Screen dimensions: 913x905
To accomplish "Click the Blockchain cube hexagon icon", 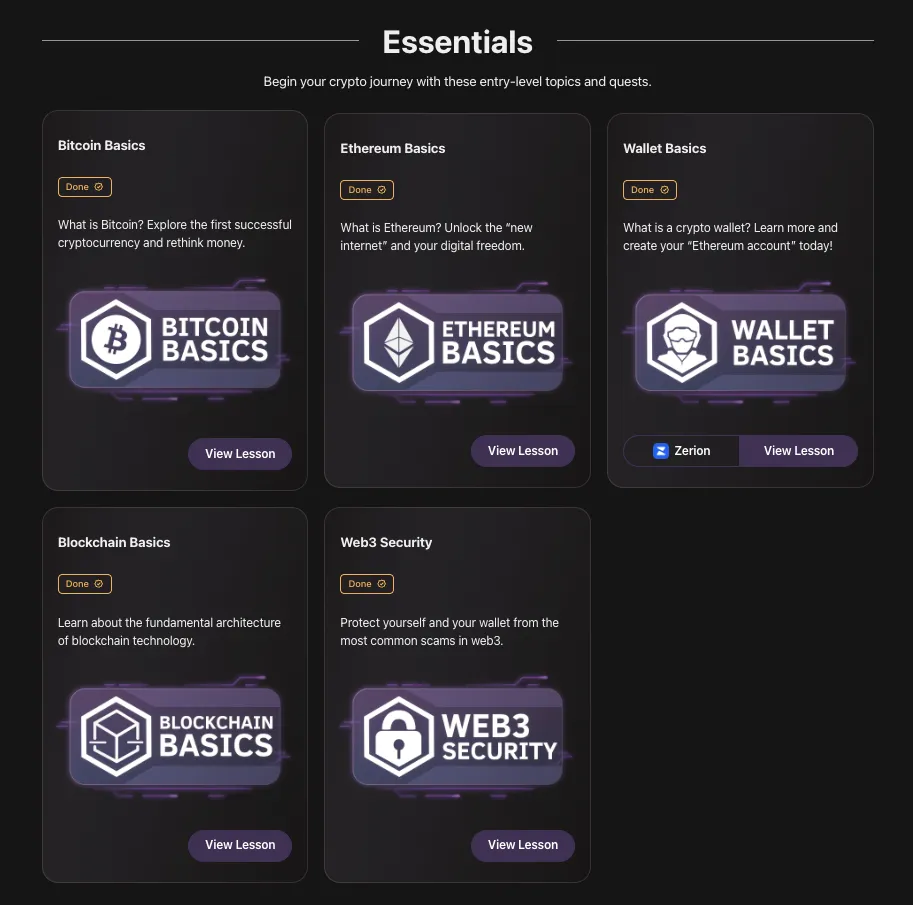I will (x=116, y=736).
